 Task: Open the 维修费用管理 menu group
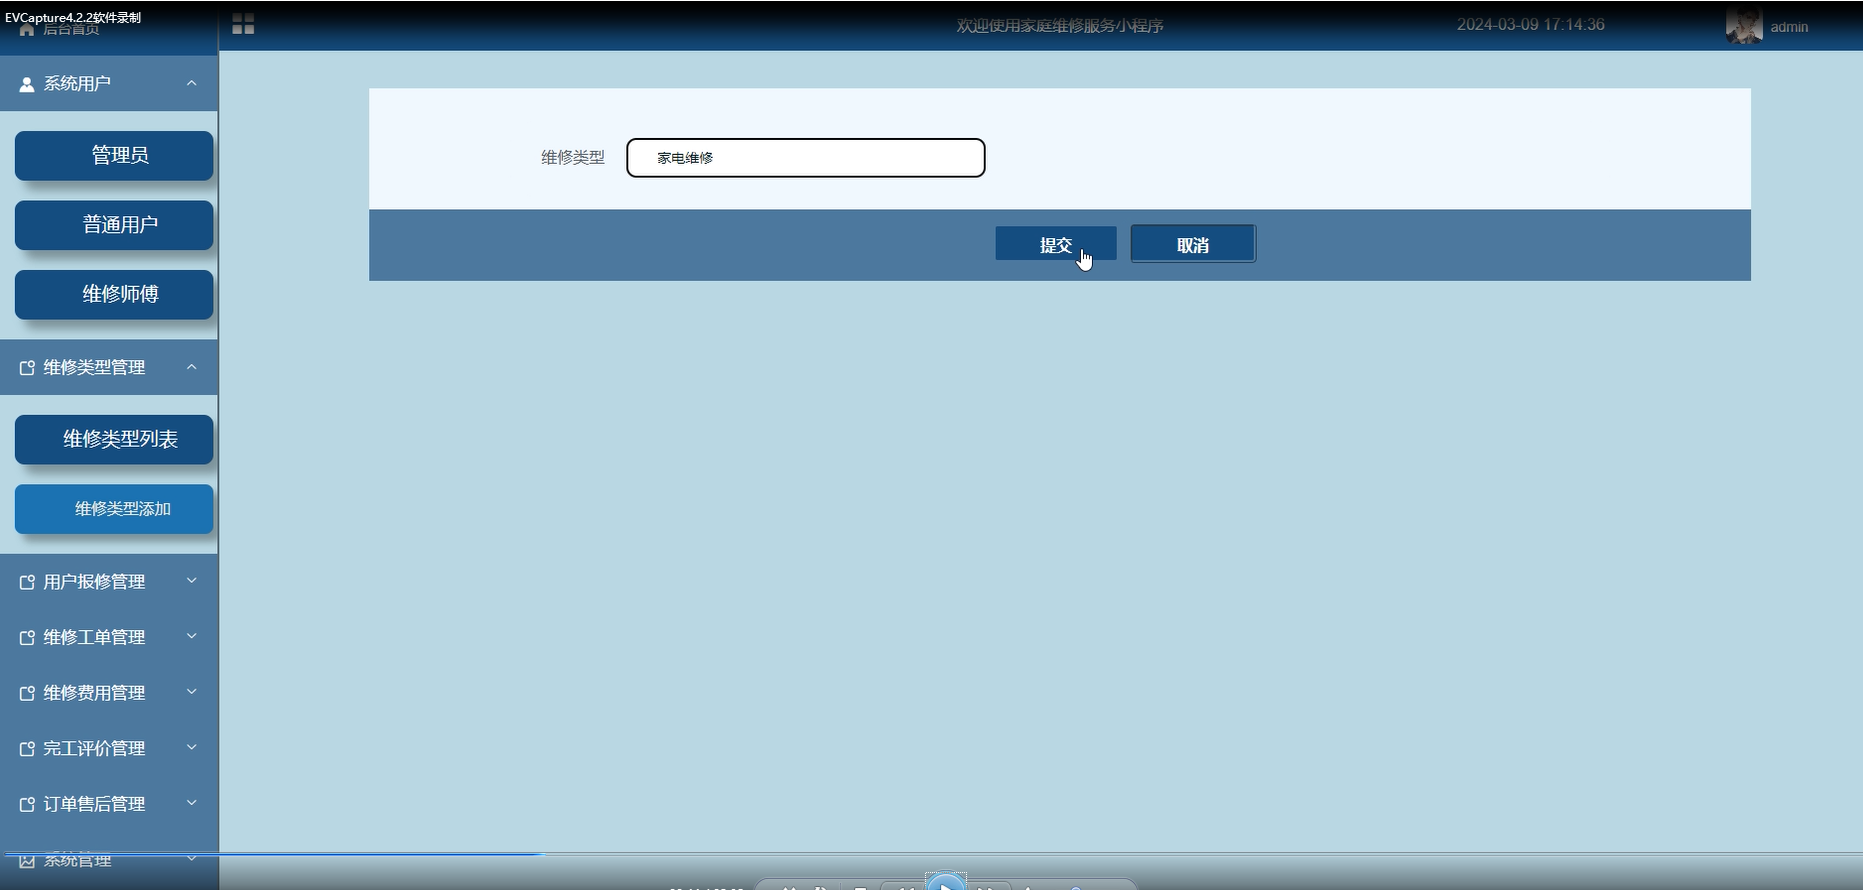pyautogui.click(x=109, y=693)
